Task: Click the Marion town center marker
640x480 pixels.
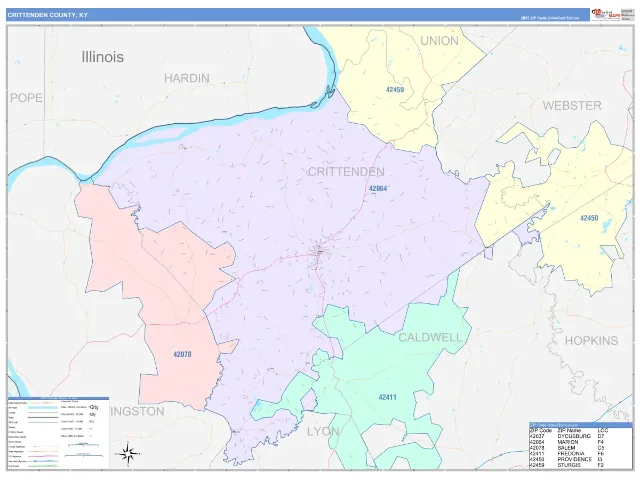Action: click(320, 252)
